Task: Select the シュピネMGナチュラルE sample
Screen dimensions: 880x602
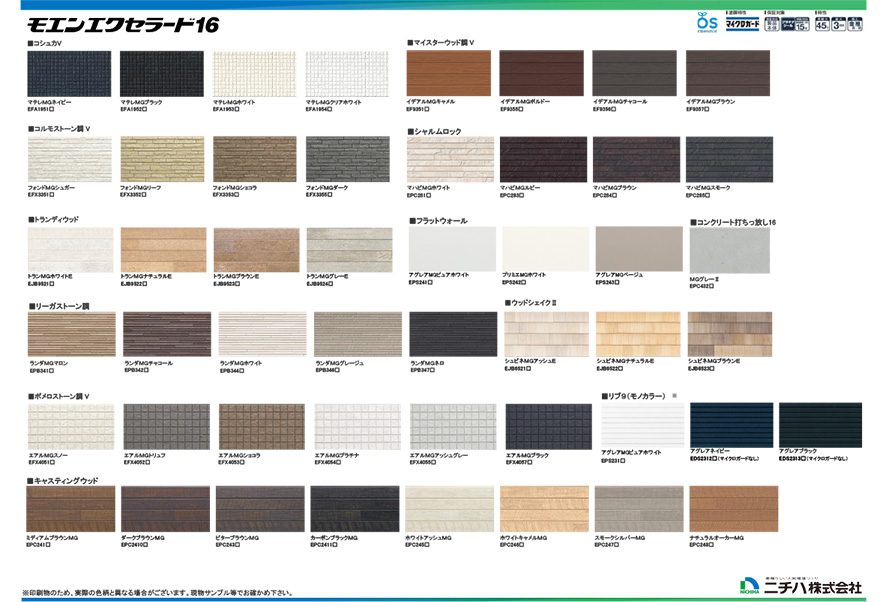Action: (638, 334)
